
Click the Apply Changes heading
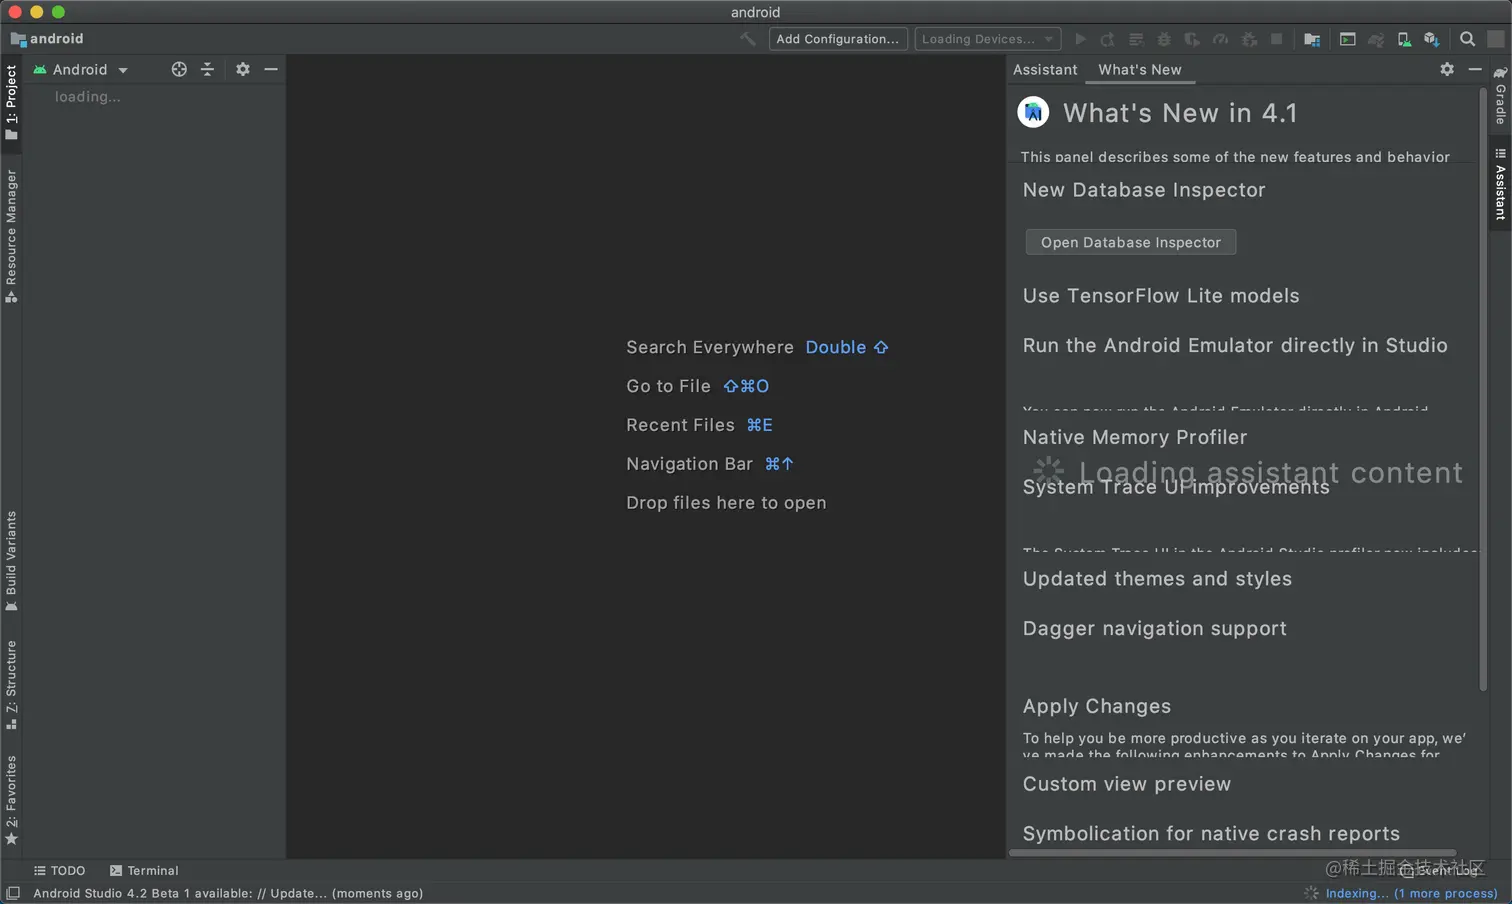pos(1097,706)
